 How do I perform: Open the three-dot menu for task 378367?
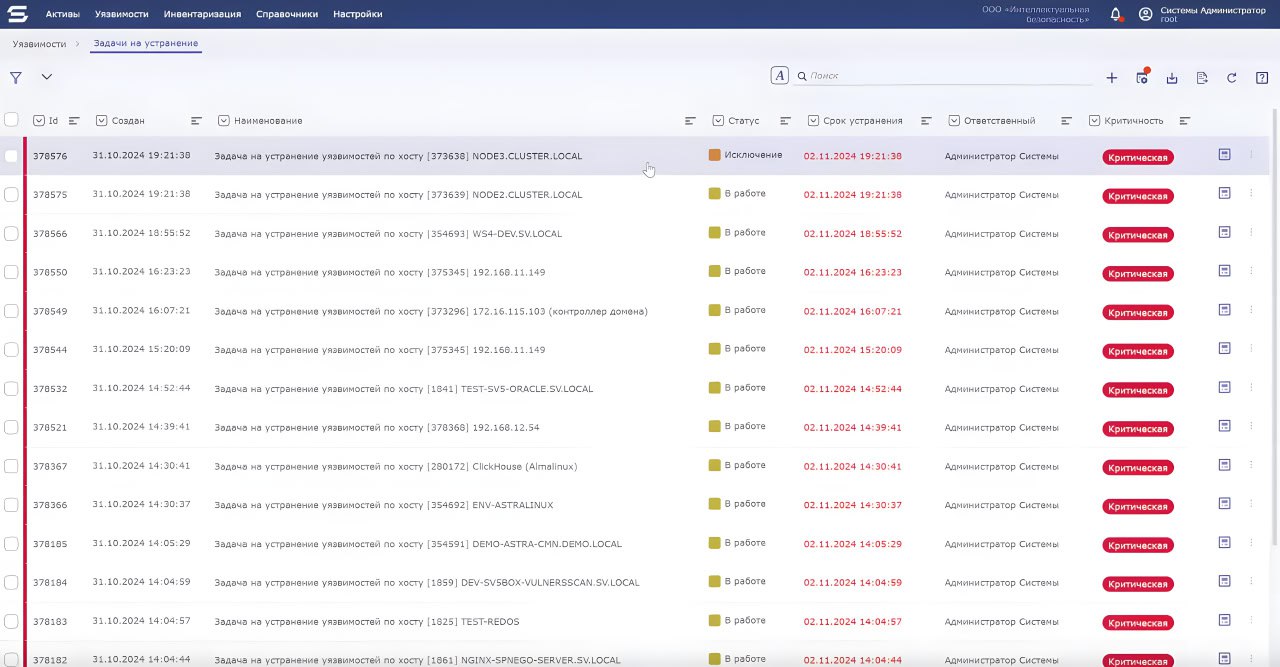1251,465
